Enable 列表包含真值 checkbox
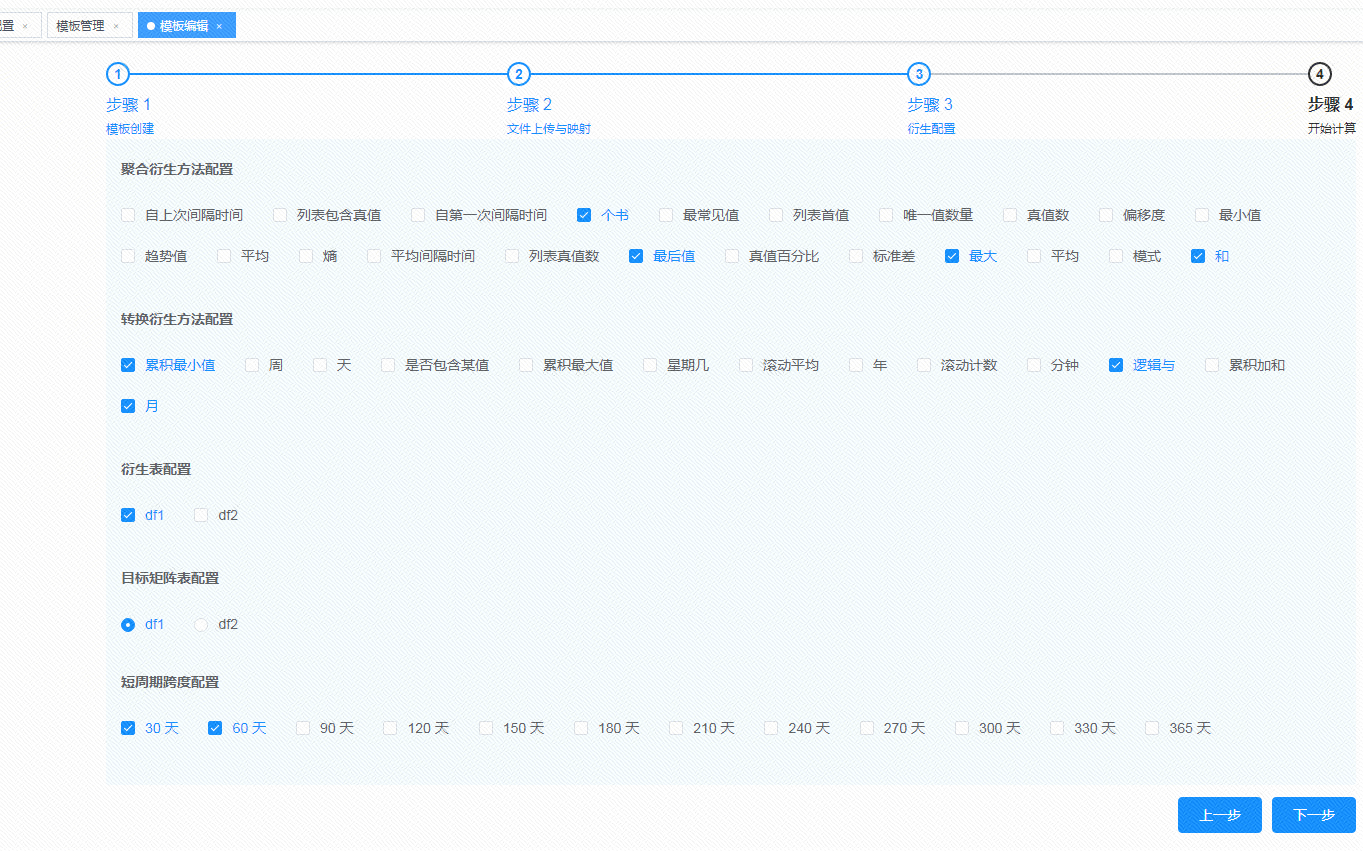This screenshot has height=851, width=1363. [280, 215]
